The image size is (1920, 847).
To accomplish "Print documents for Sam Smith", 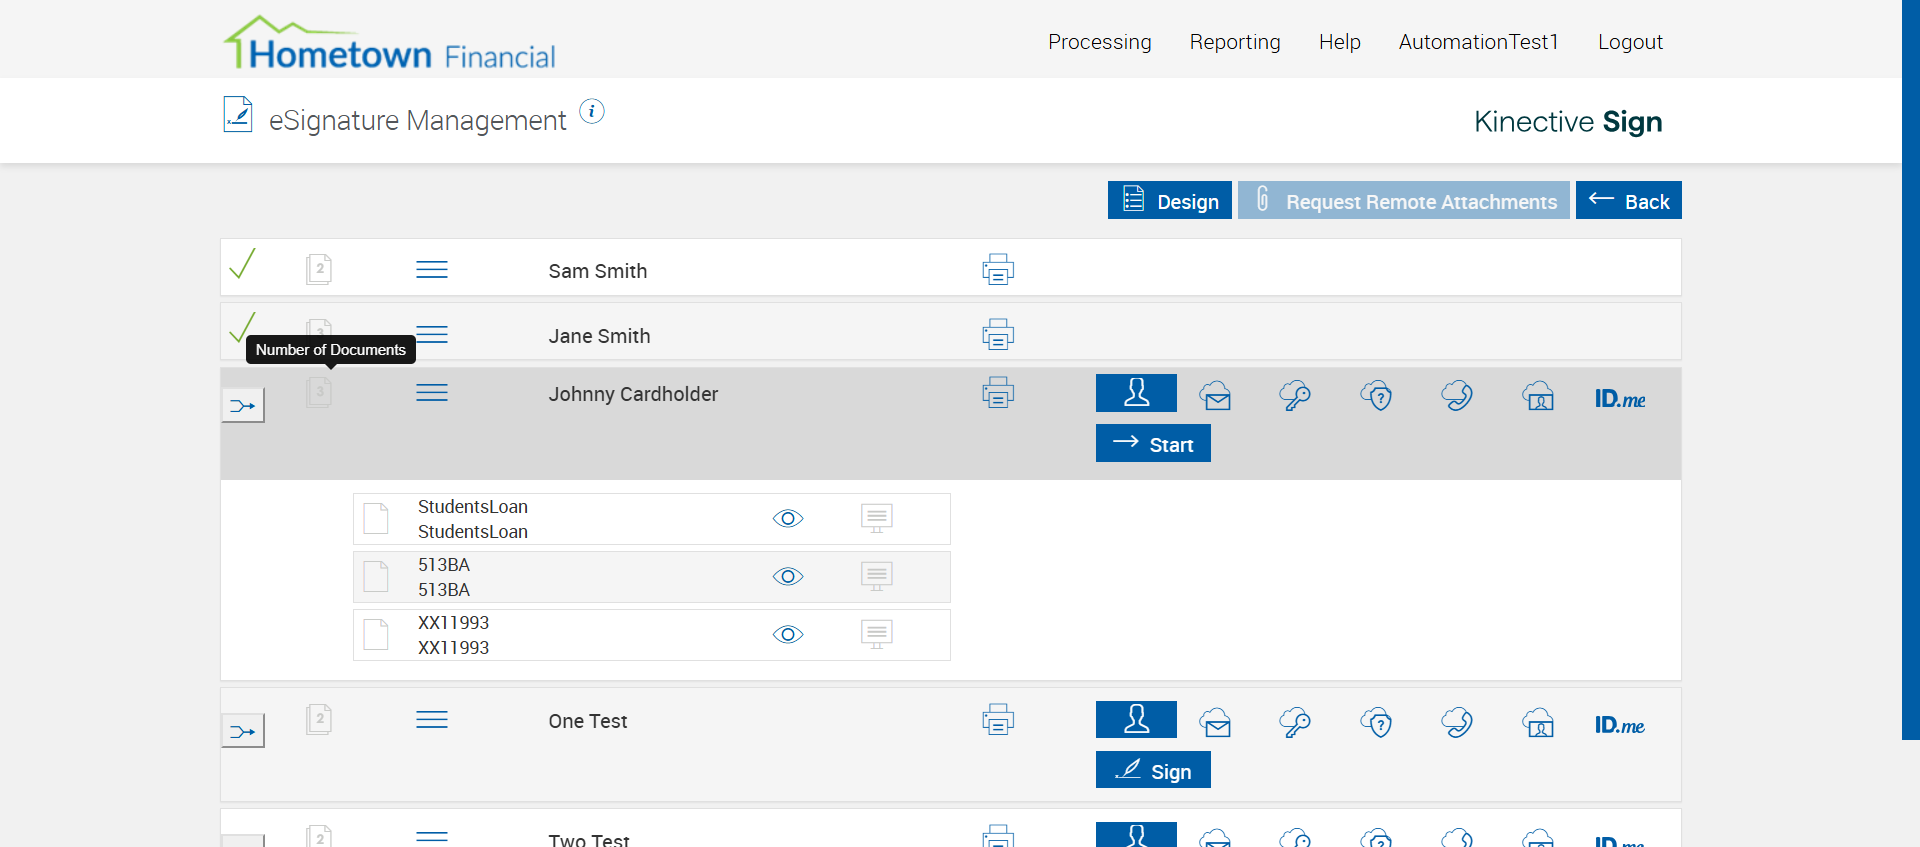I will [x=997, y=269].
